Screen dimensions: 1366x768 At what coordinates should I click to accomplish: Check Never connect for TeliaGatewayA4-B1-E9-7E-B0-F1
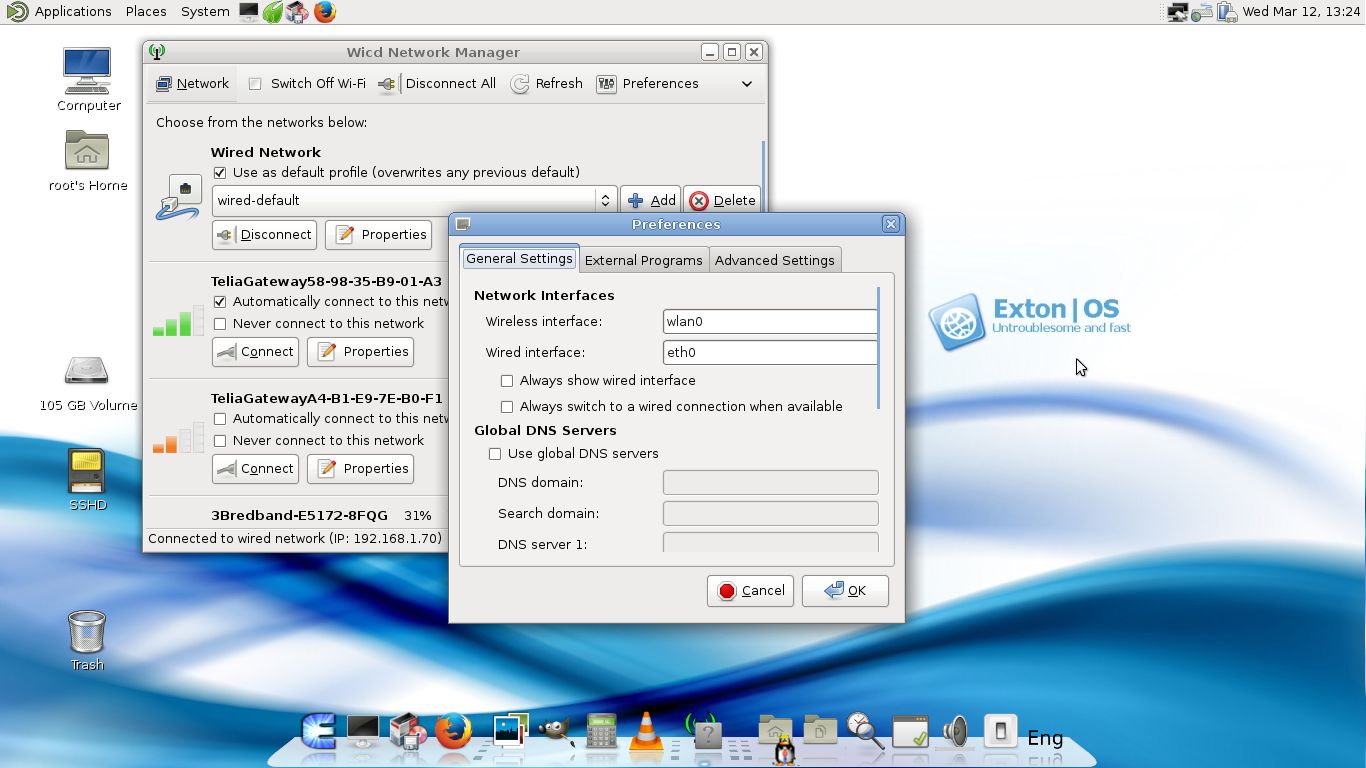(220, 441)
